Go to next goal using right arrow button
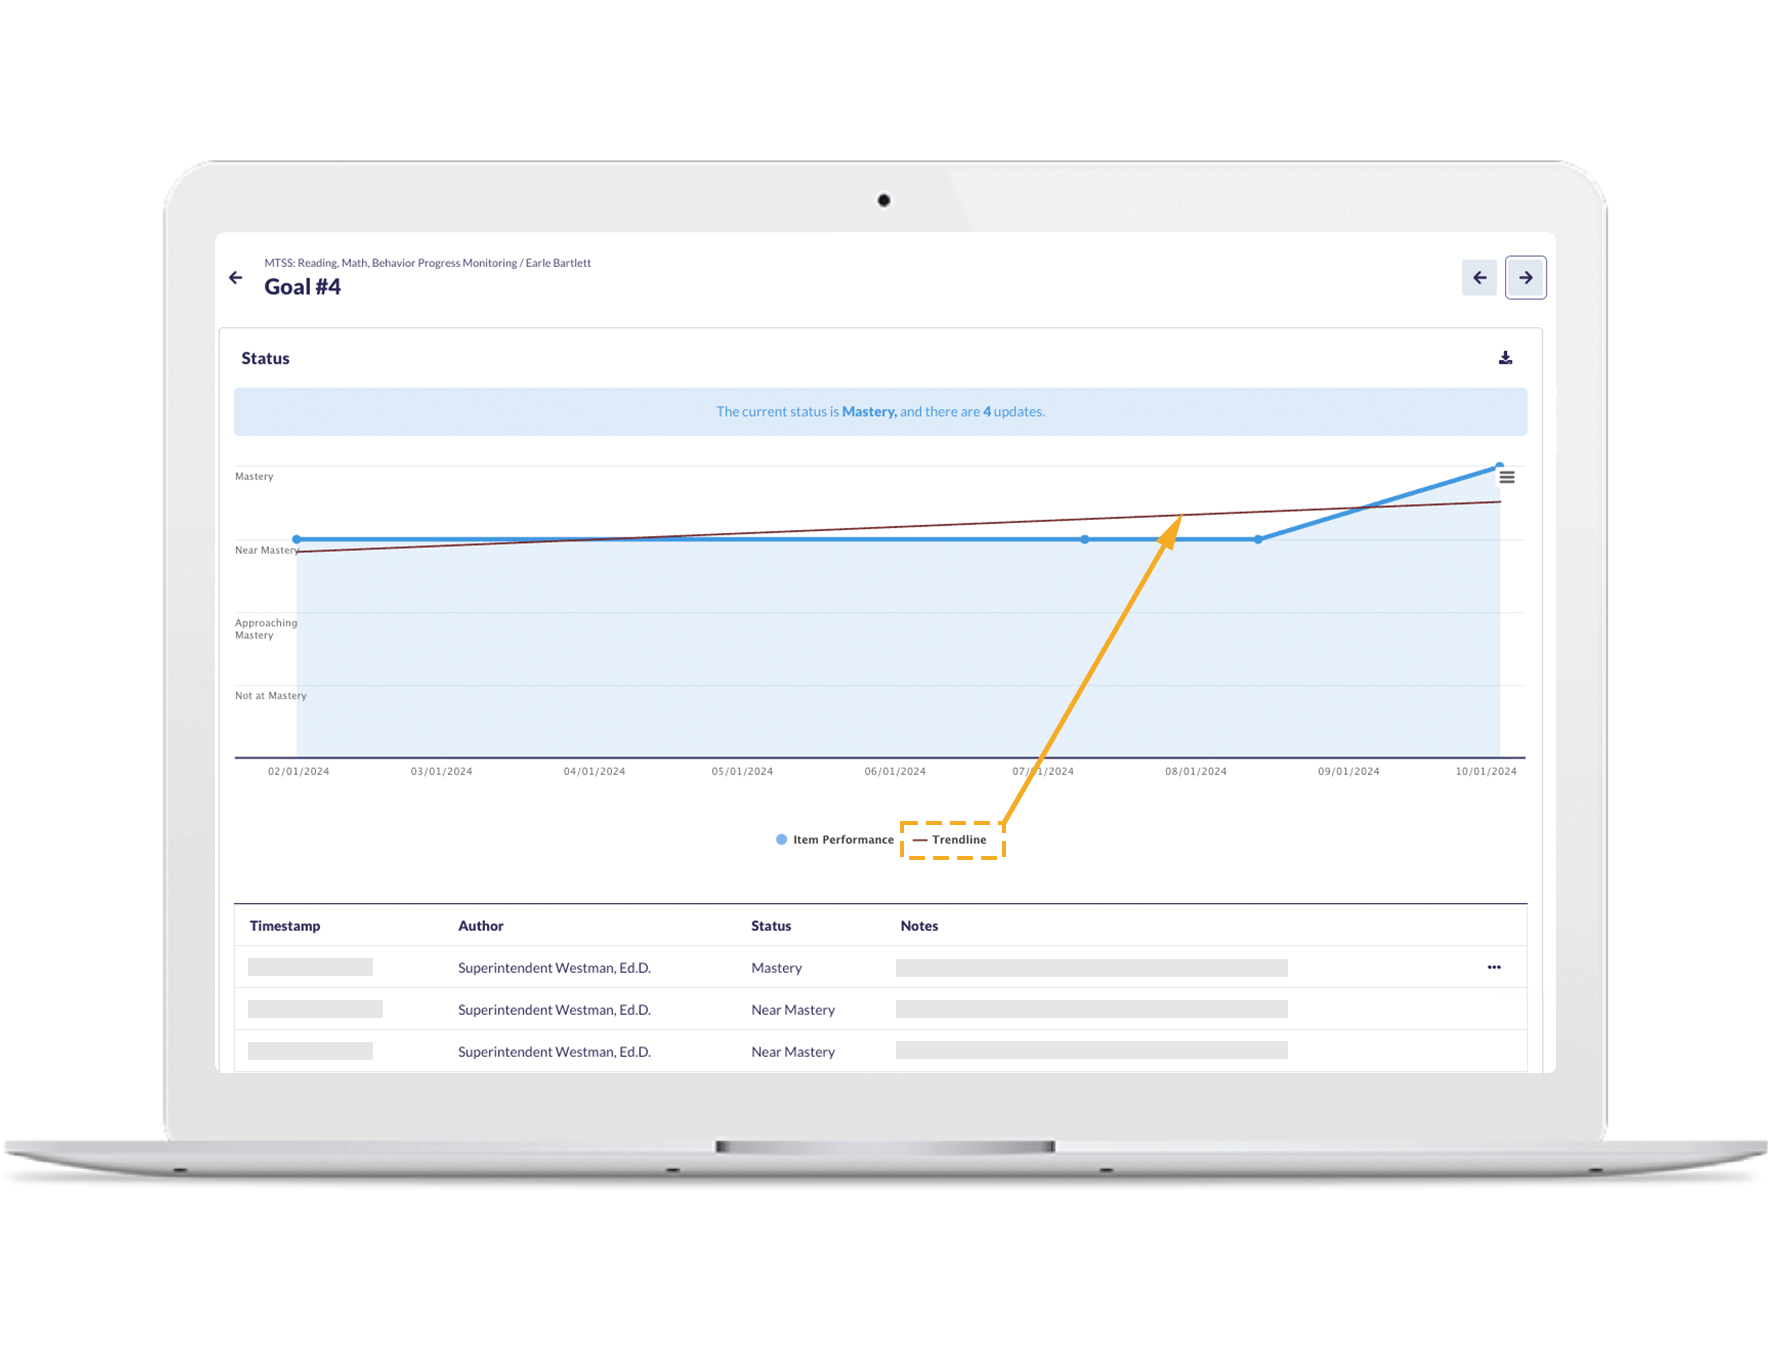This screenshot has width=1769, height=1351. pyautogui.click(x=1525, y=278)
